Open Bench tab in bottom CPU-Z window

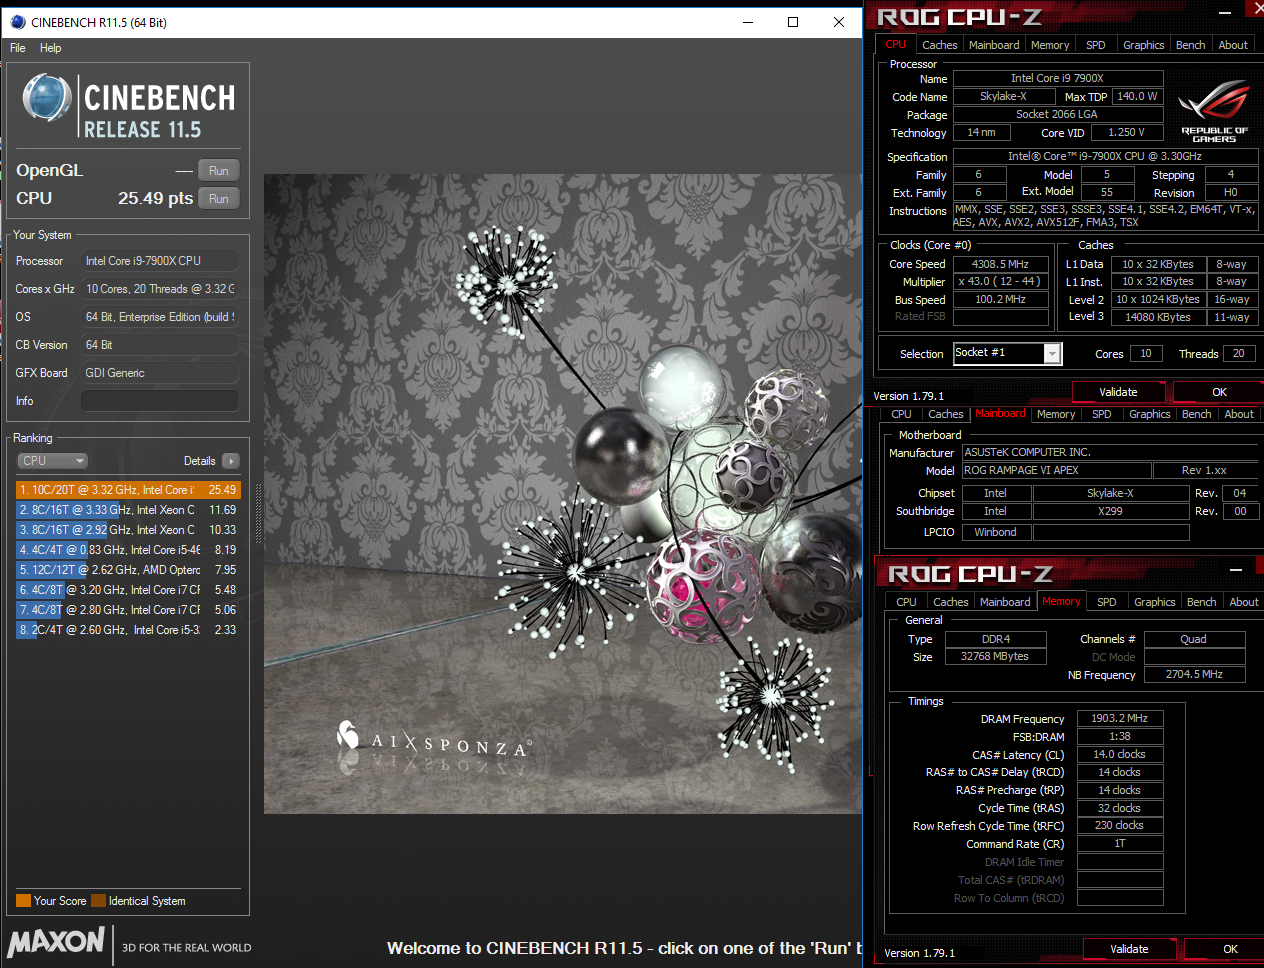click(x=1201, y=602)
